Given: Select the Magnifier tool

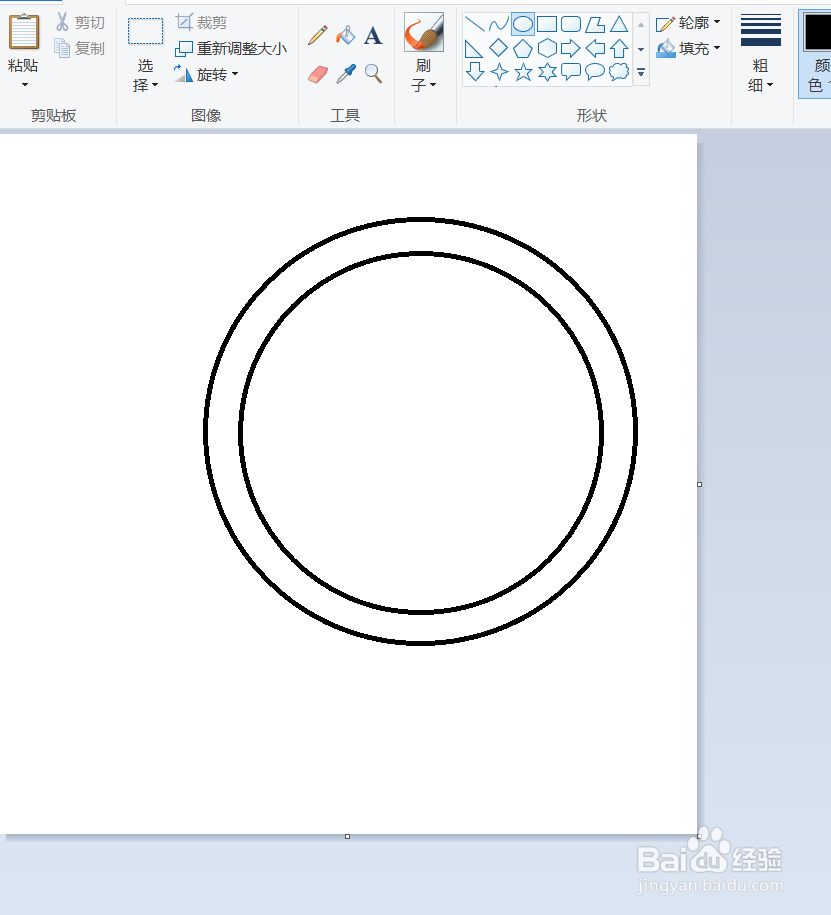Looking at the screenshot, I should 373,74.
